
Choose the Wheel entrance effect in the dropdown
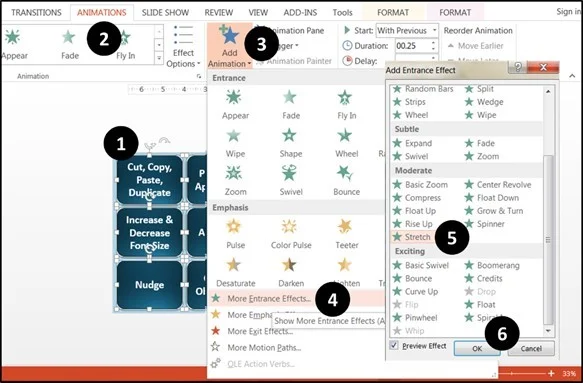[x=346, y=143]
